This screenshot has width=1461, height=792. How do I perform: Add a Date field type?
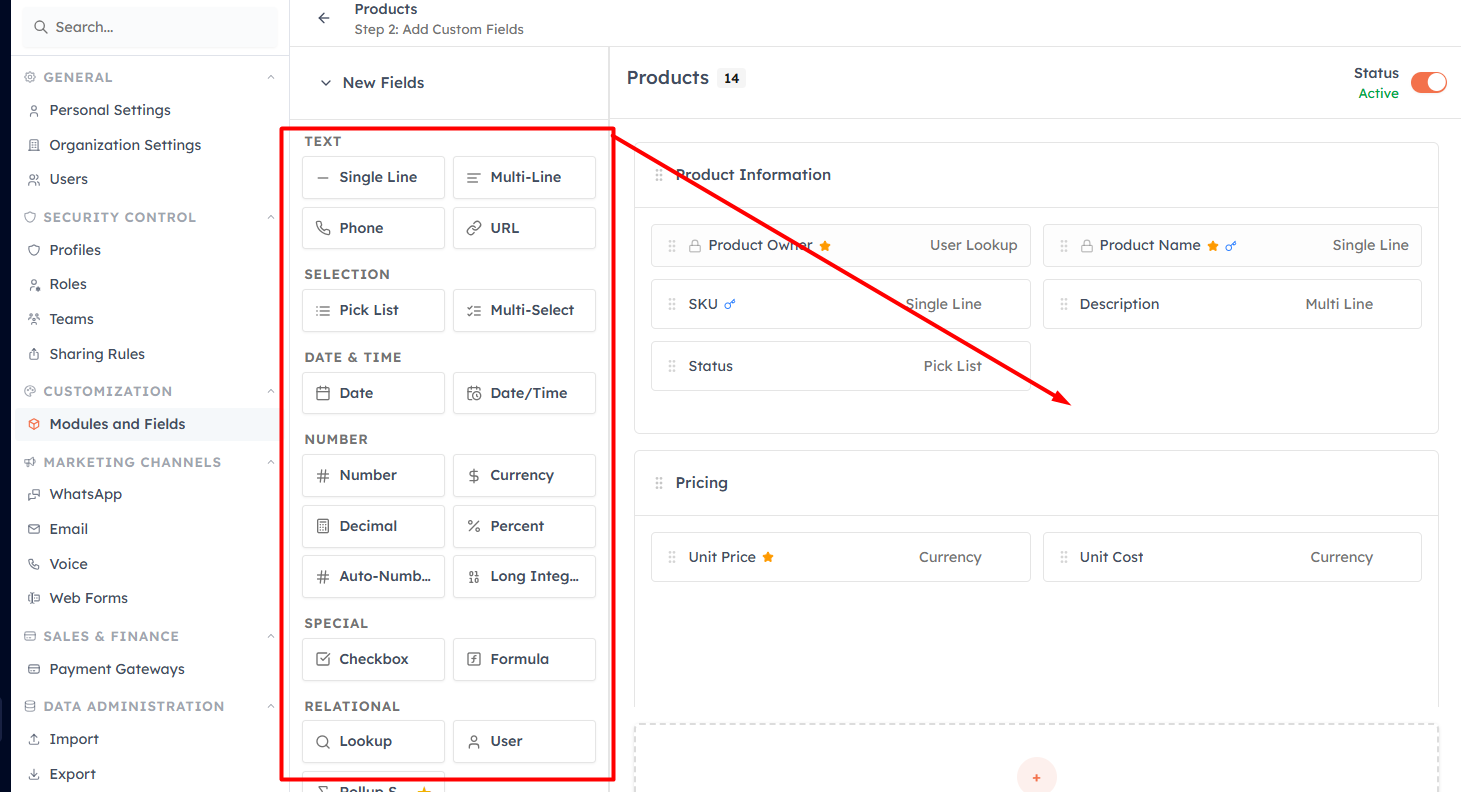click(373, 393)
